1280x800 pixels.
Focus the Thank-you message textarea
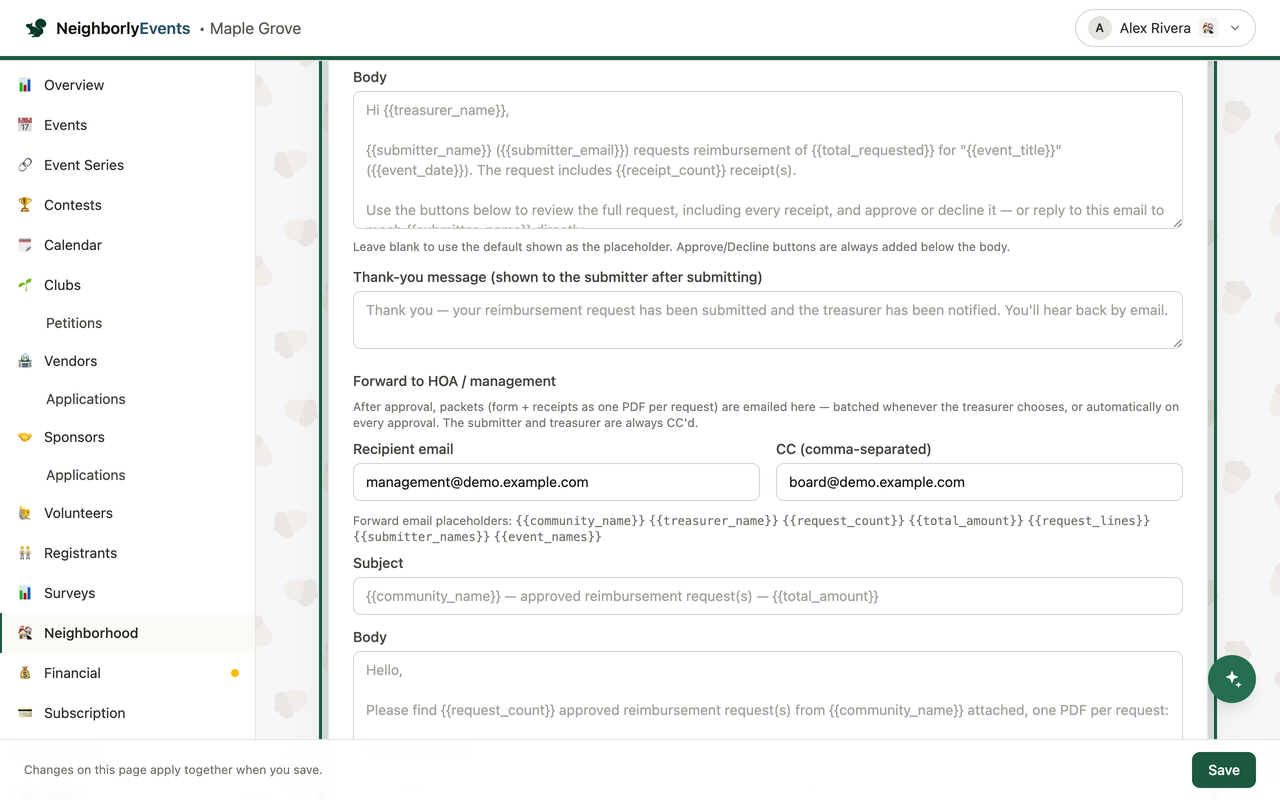768,320
